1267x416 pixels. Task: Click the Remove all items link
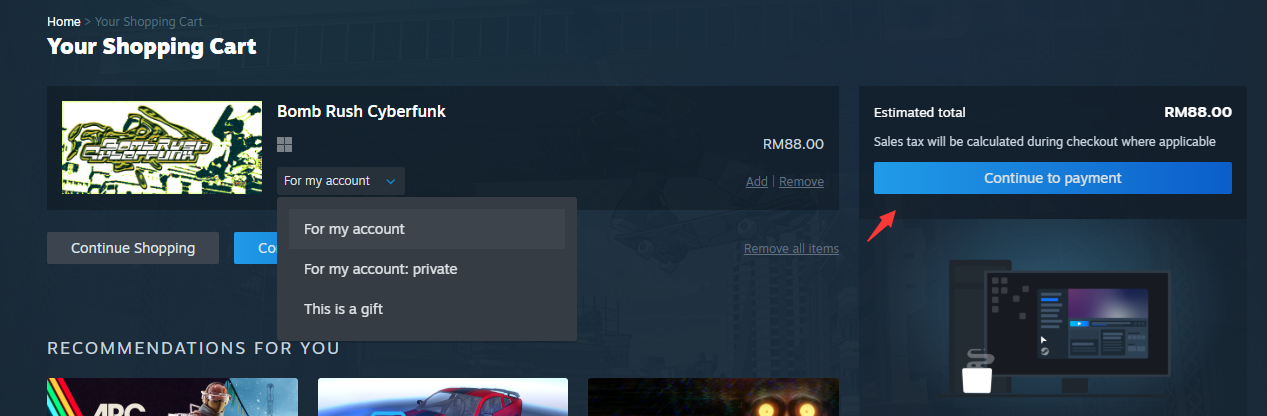pos(791,249)
